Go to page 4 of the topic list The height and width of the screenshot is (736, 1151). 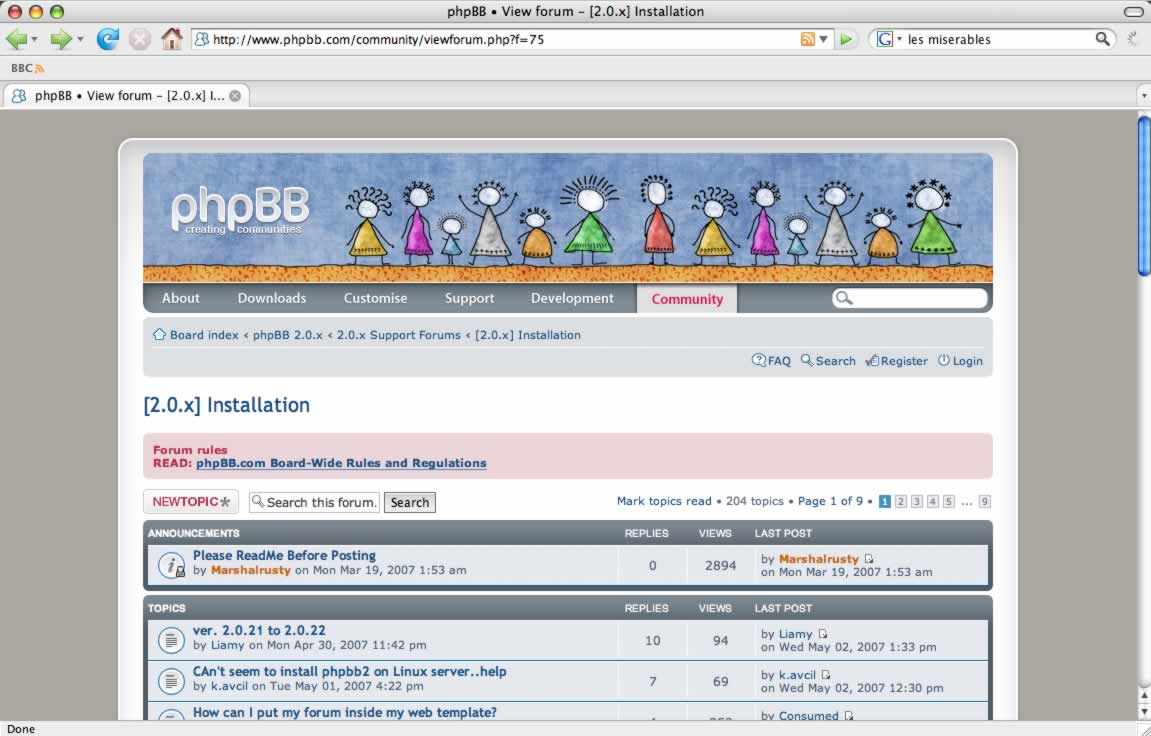(x=933, y=501)
